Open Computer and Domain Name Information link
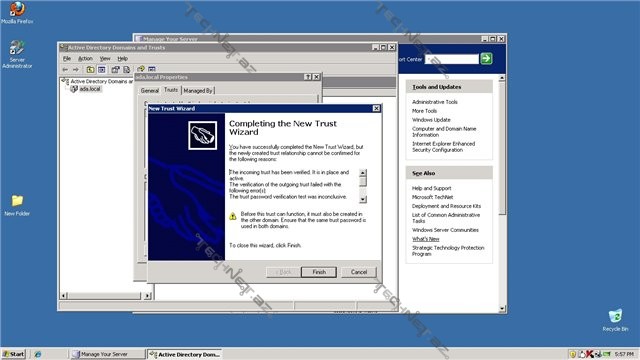This screenshot has height=360, width=640. click(444, 132)
